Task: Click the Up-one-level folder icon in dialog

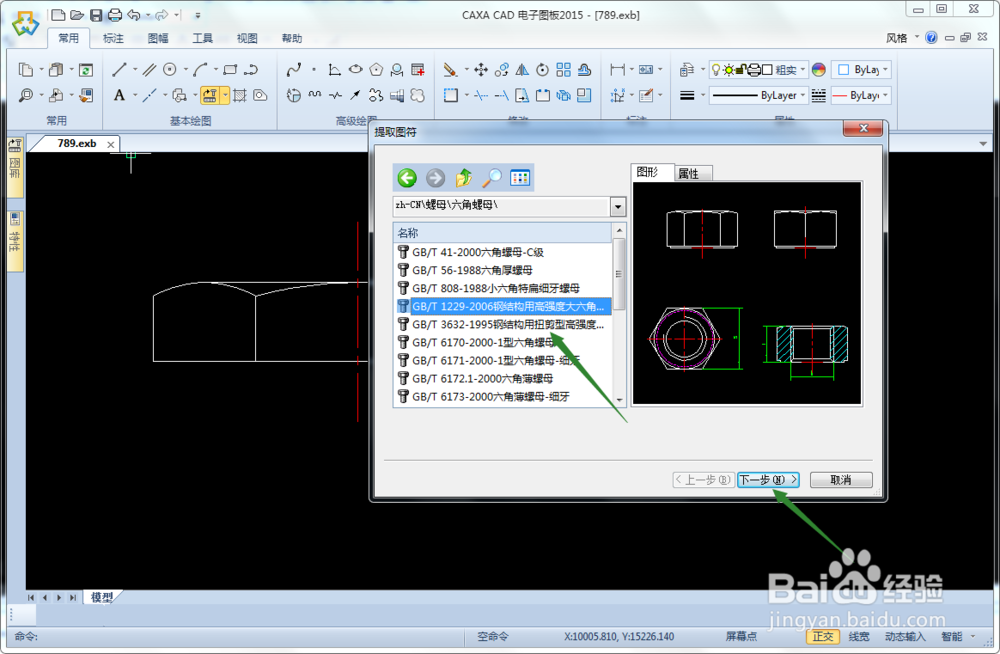Action: point(464,177)
